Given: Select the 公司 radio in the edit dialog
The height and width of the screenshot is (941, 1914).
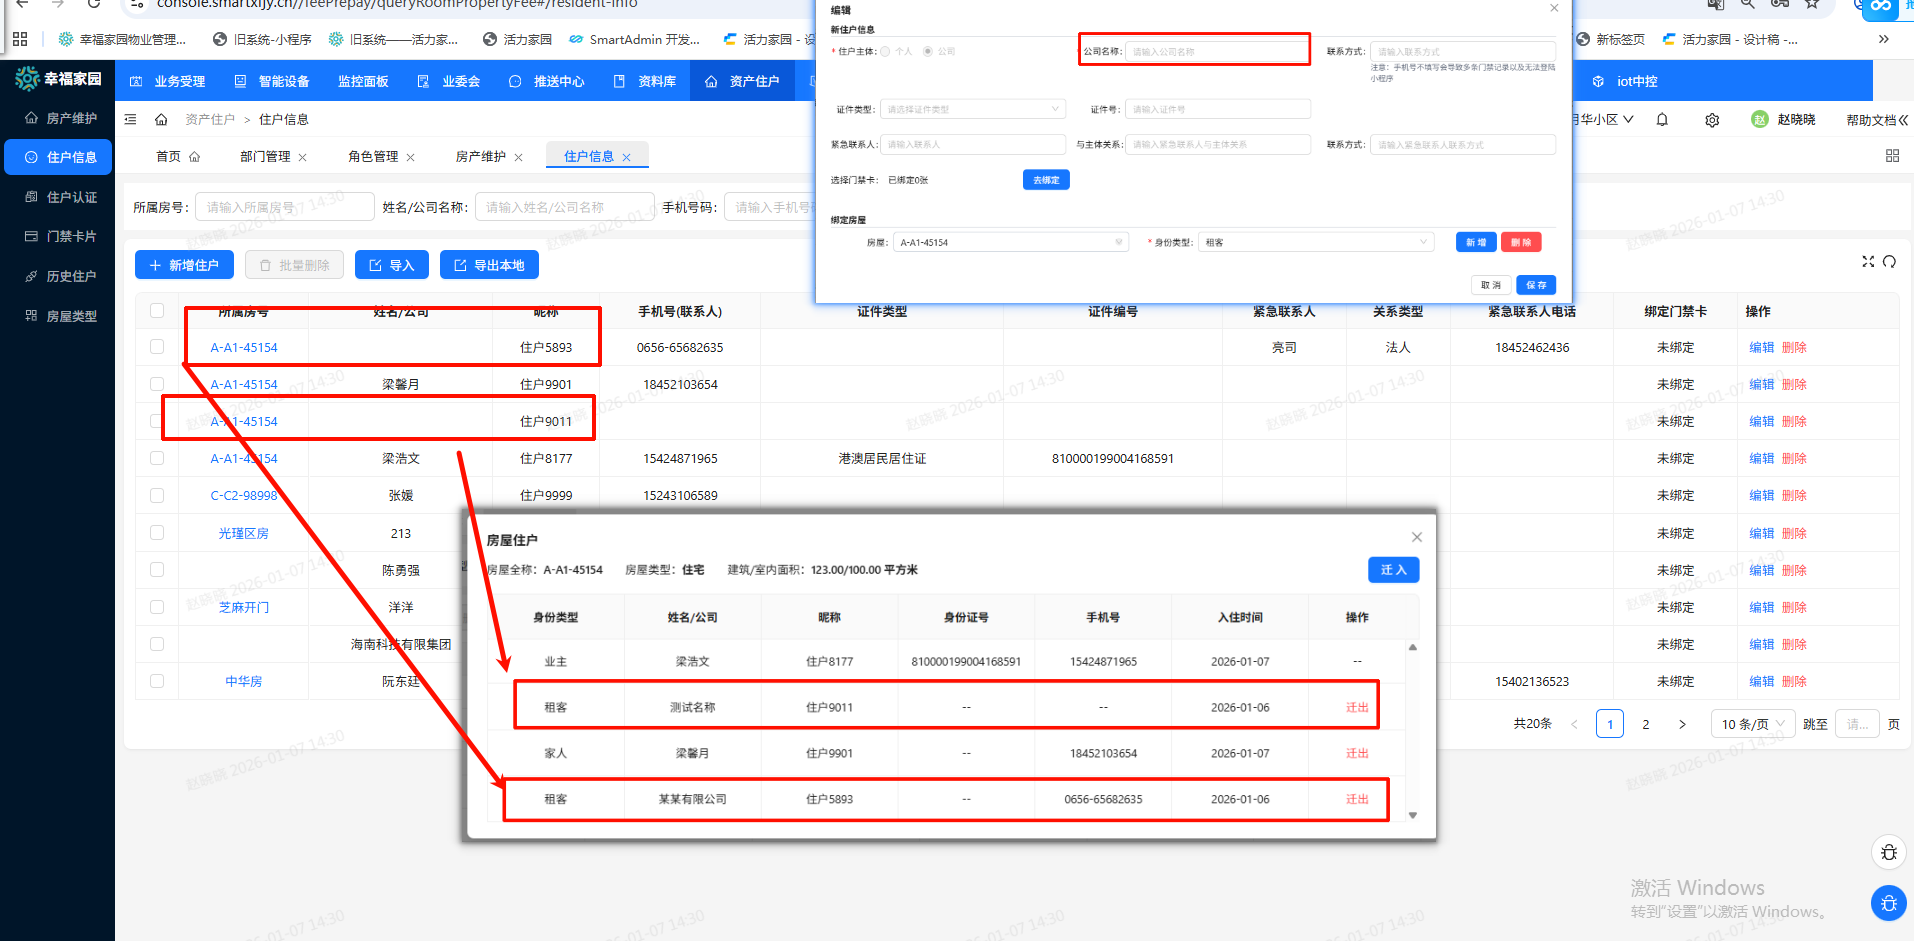Looking at the screenshot, I should 928,51.
